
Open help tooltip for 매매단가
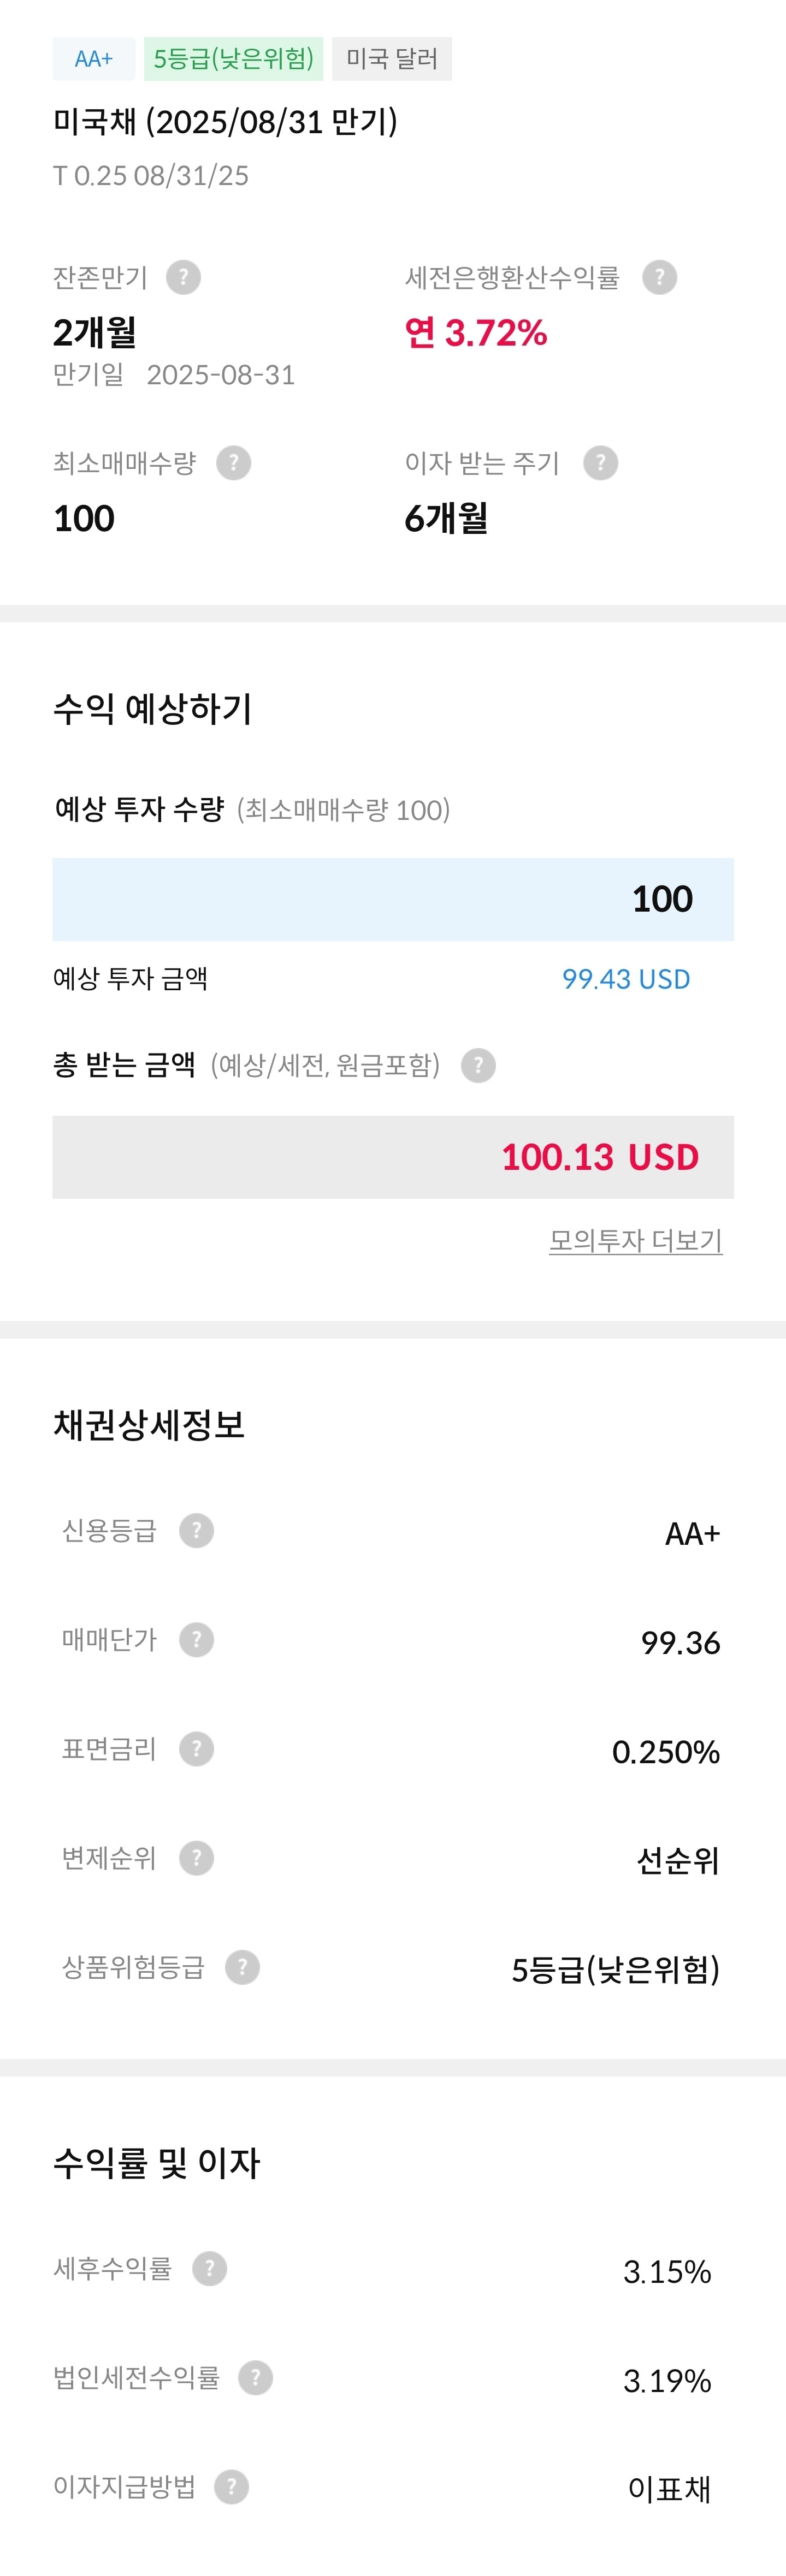click(x=196, y=1639)
